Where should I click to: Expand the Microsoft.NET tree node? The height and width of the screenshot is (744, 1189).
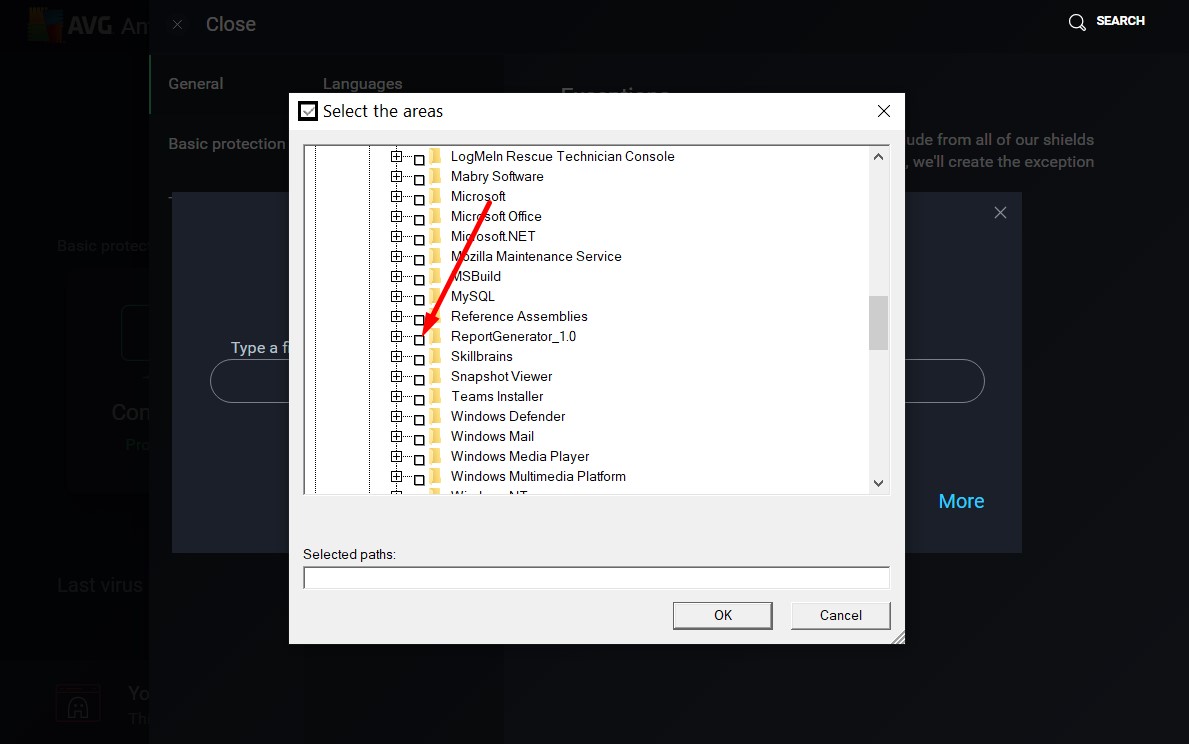pyautogui.click(x=396, y=236)
